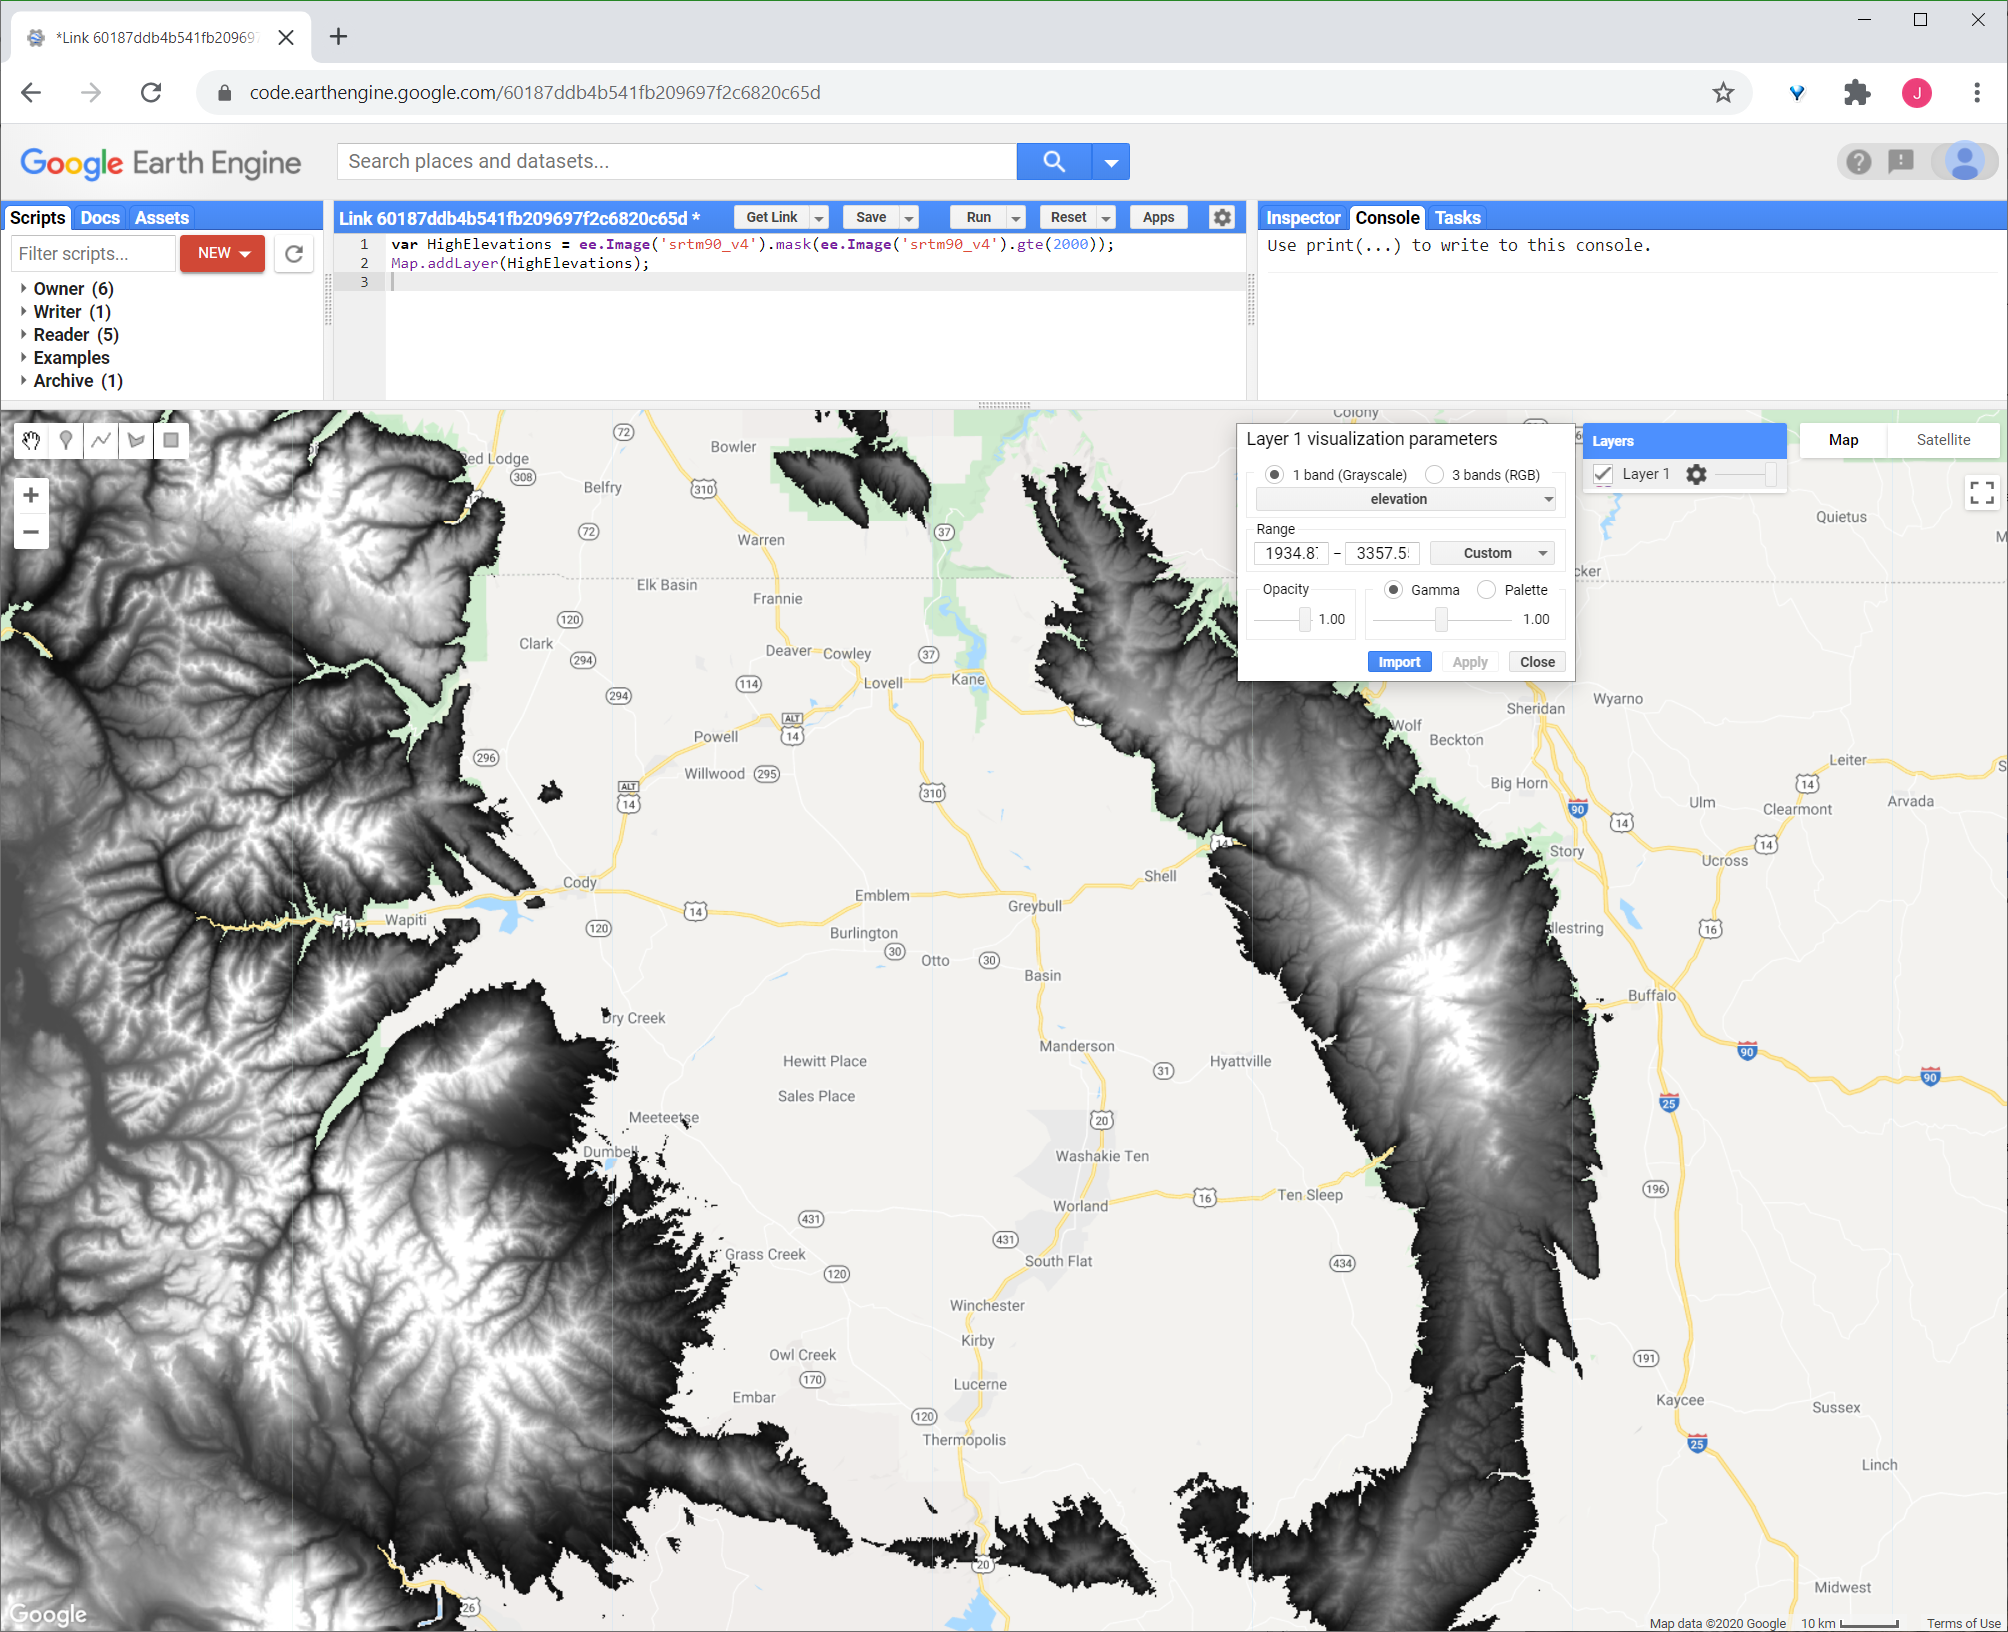
Task: Go back to previous page
Action: (31, 93)
